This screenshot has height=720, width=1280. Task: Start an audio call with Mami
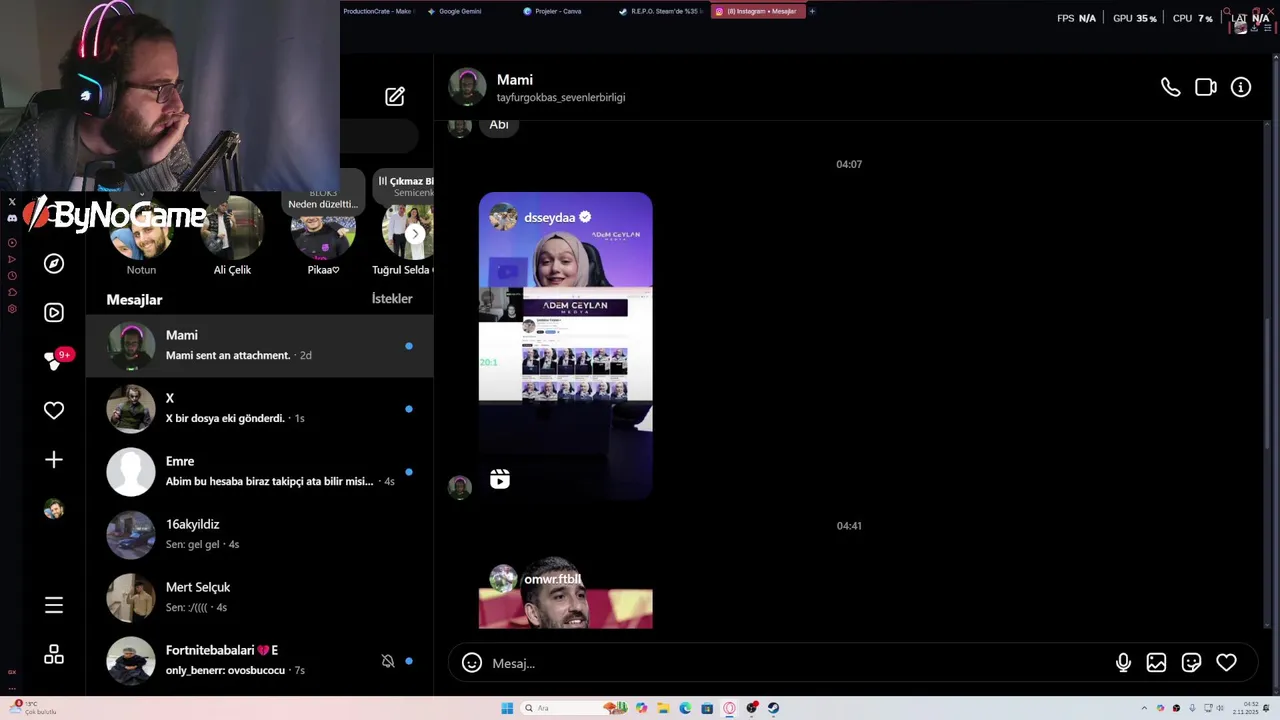coord(1170,87)
